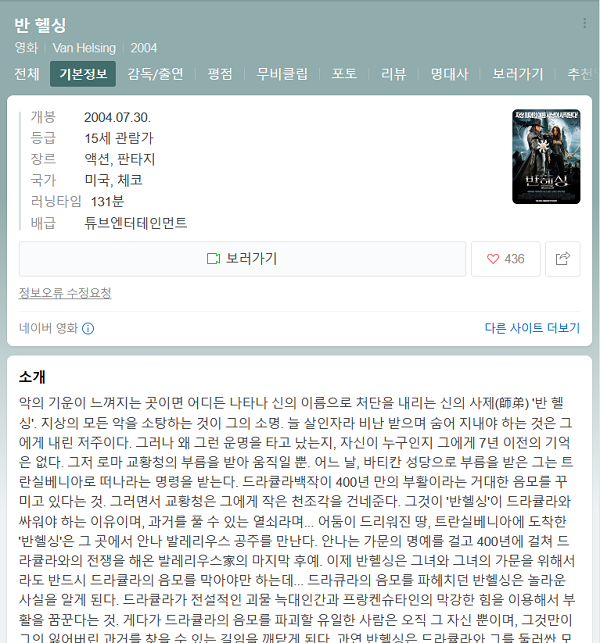Open the 반헬싱 movie poster thumbnail
This screenshot has width=600, height=643.
pyautogui.click(x=546, y=156)
